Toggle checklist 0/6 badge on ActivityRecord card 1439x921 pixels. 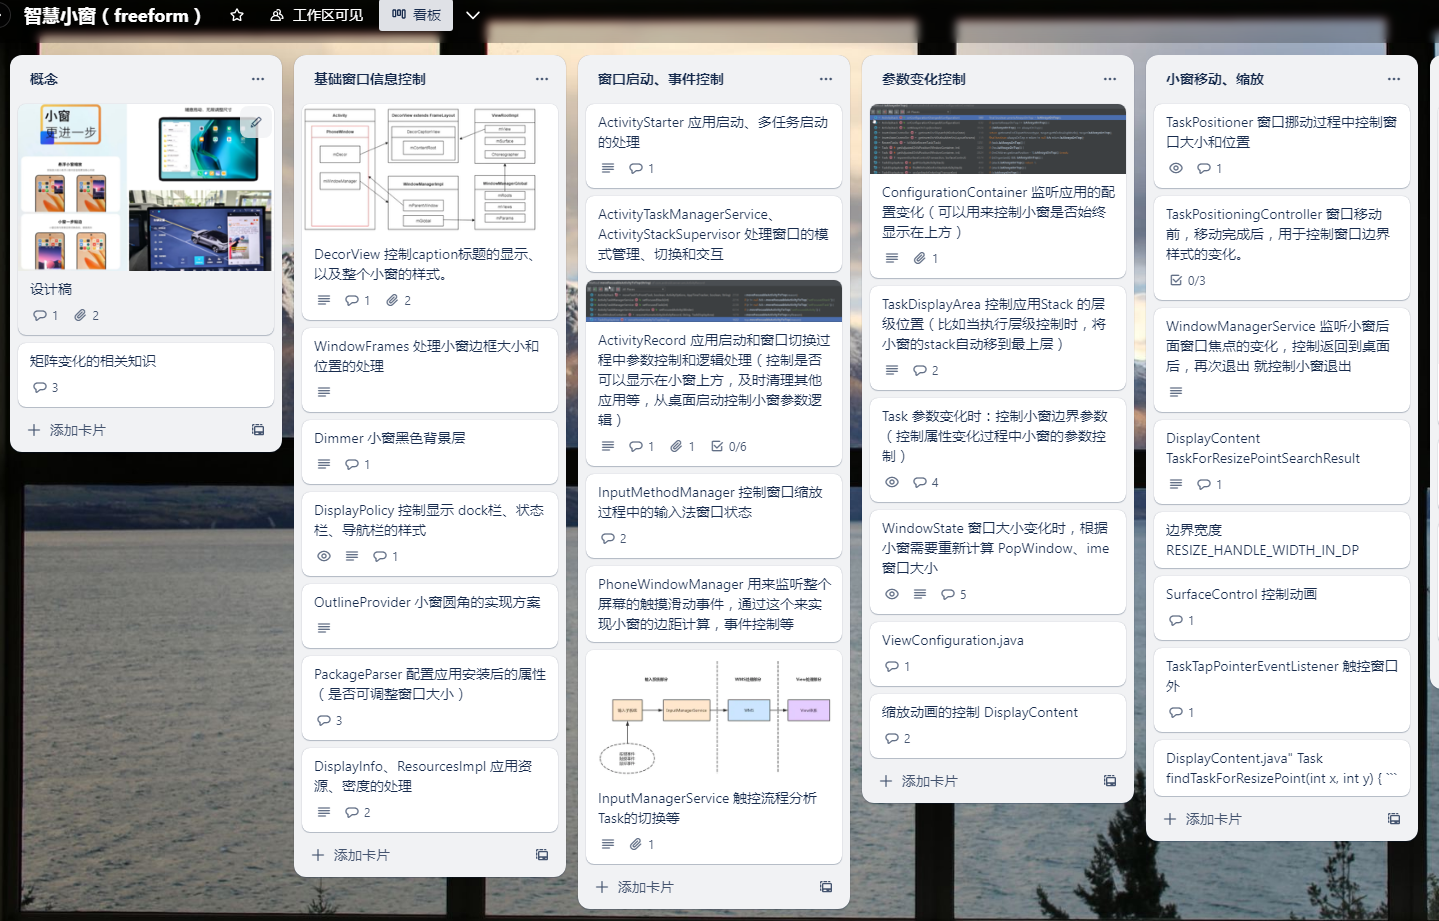point(728,446)
